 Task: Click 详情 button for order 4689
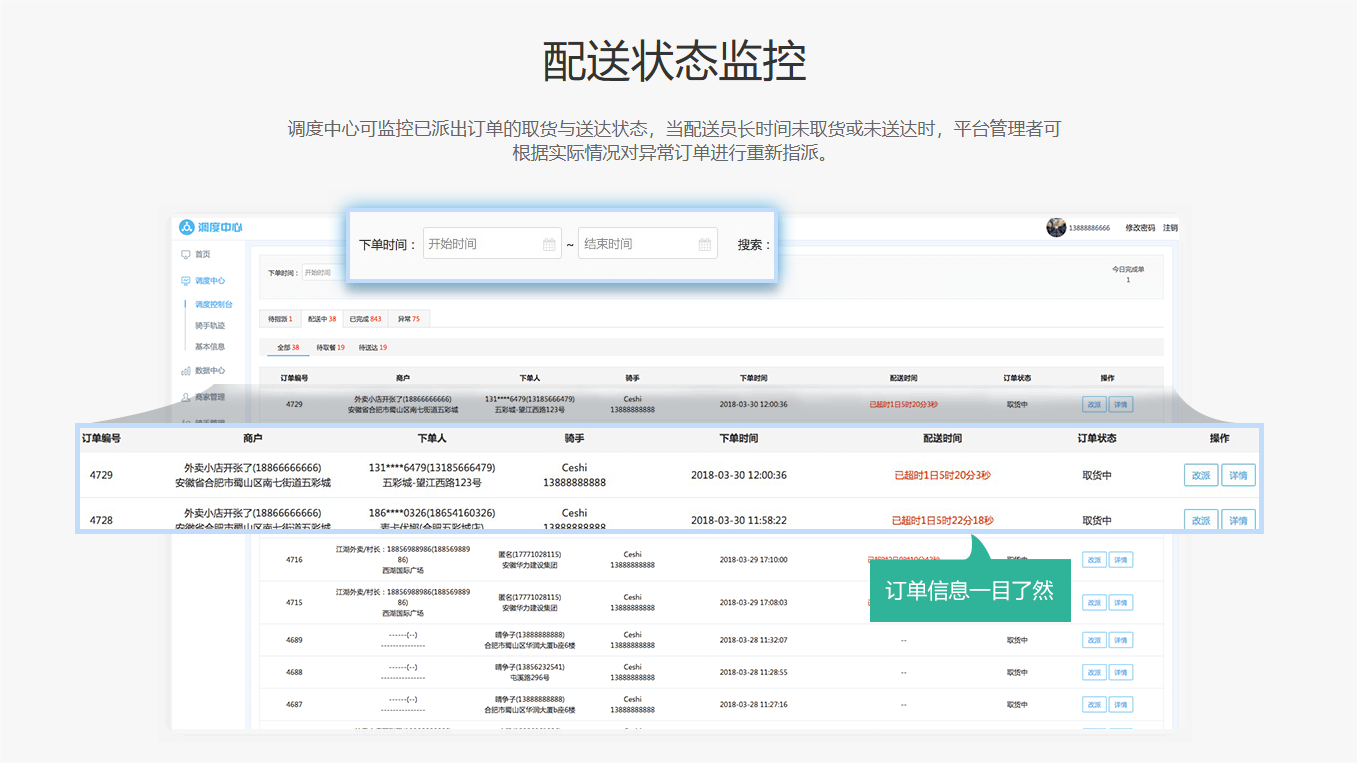coord(1121,640)
